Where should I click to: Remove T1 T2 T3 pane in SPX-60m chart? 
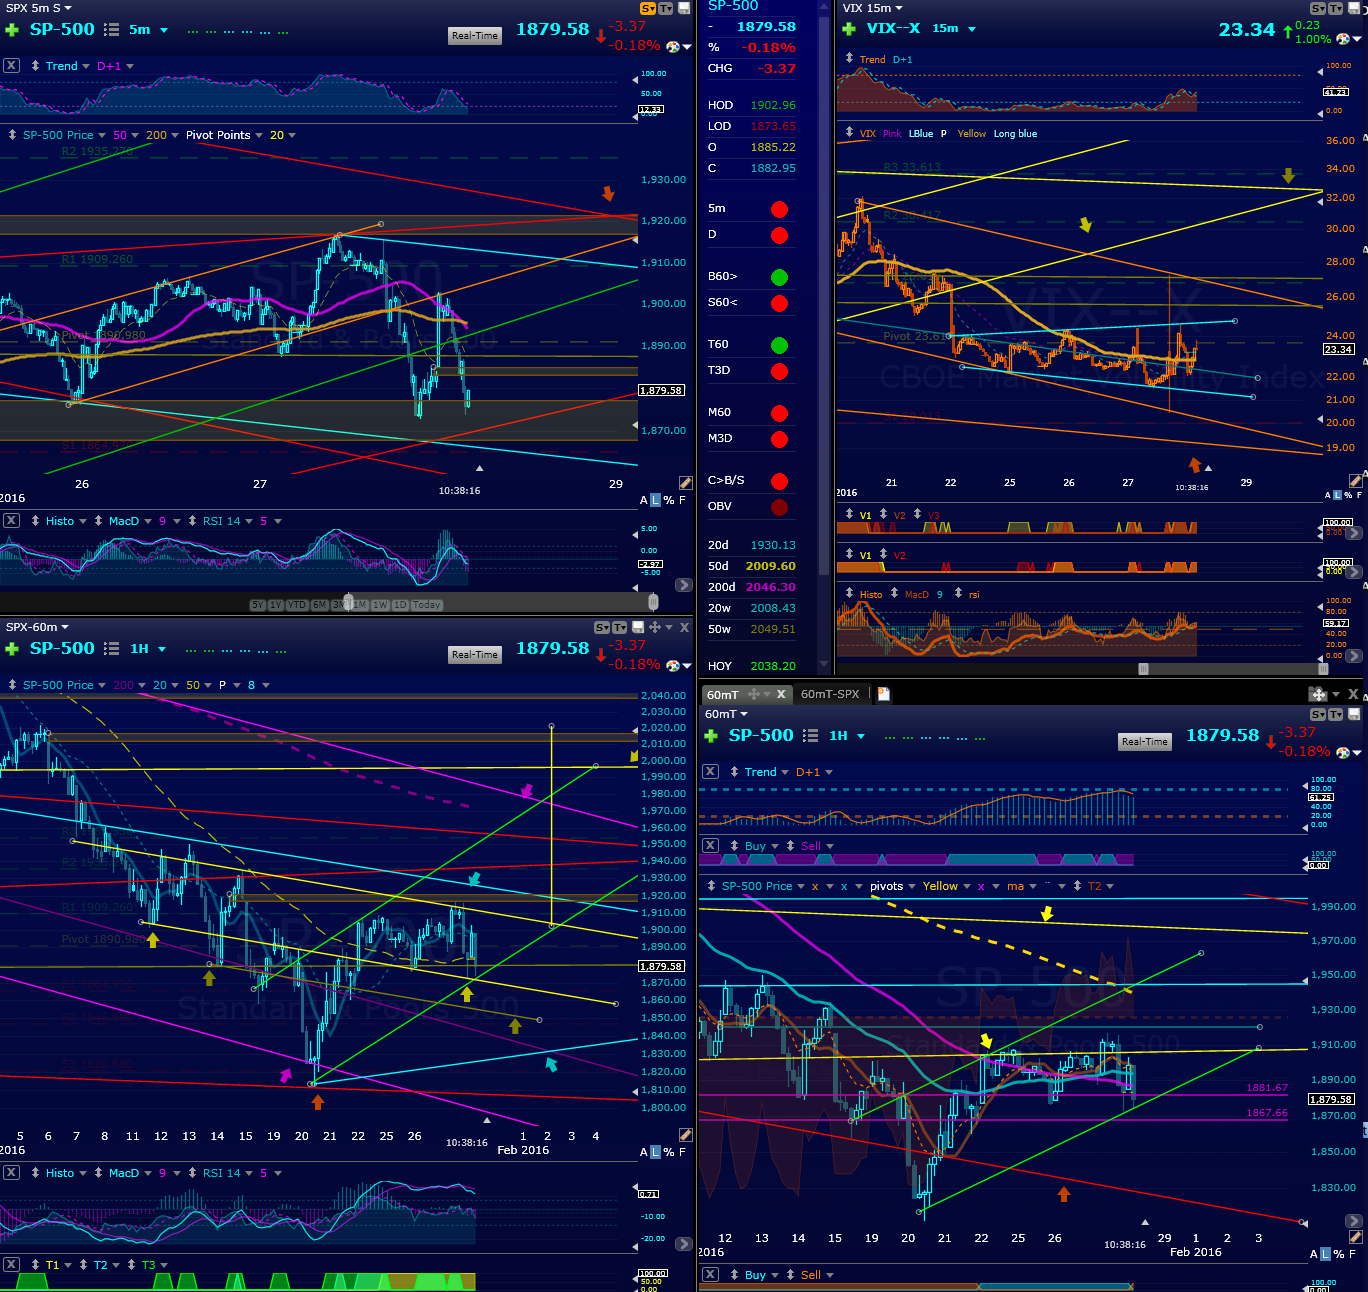[x=11, y=1264]
